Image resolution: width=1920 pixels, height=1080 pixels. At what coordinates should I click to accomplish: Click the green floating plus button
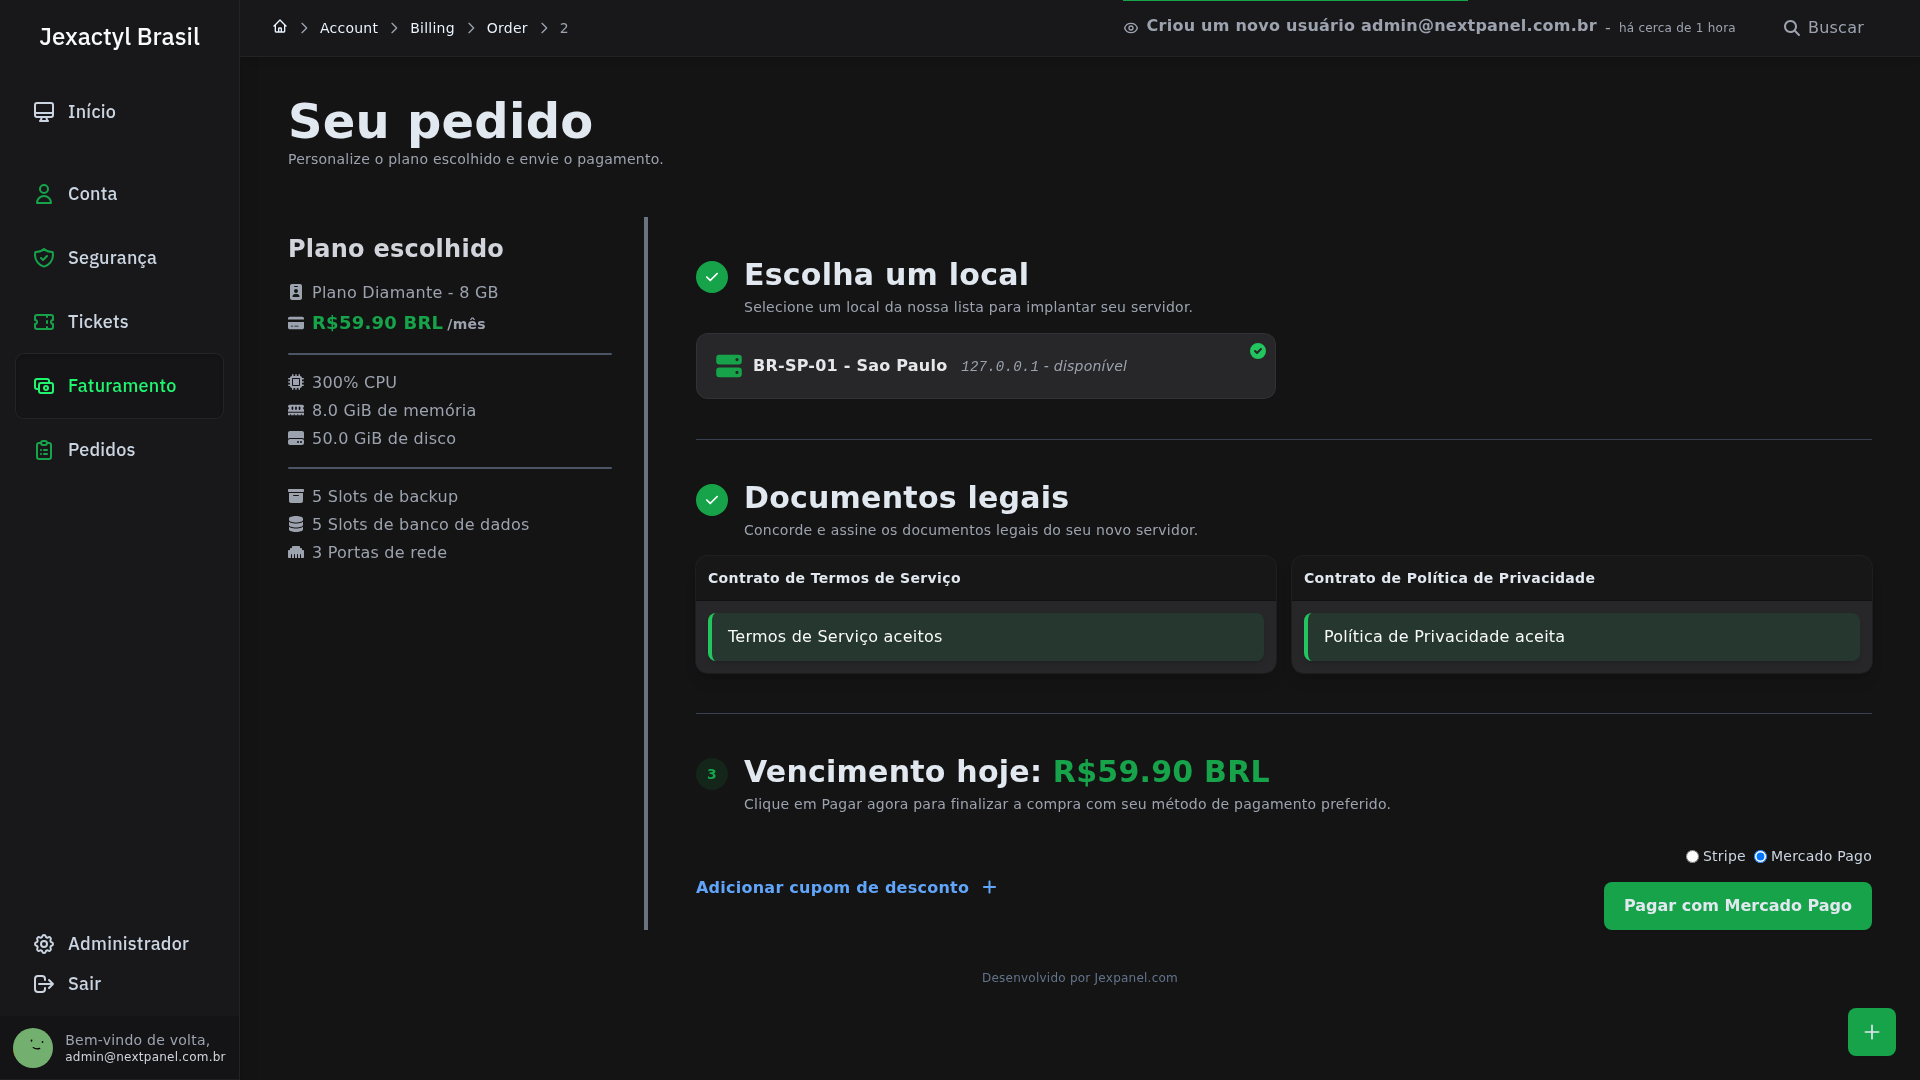(1872, 1032)
